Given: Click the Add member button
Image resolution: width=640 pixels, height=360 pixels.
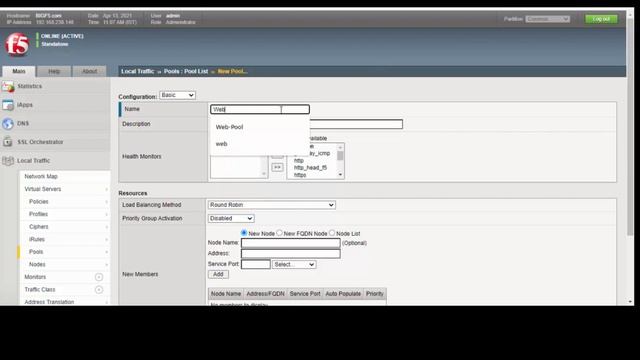Looking at the screenshot, I should pos(218,274).
